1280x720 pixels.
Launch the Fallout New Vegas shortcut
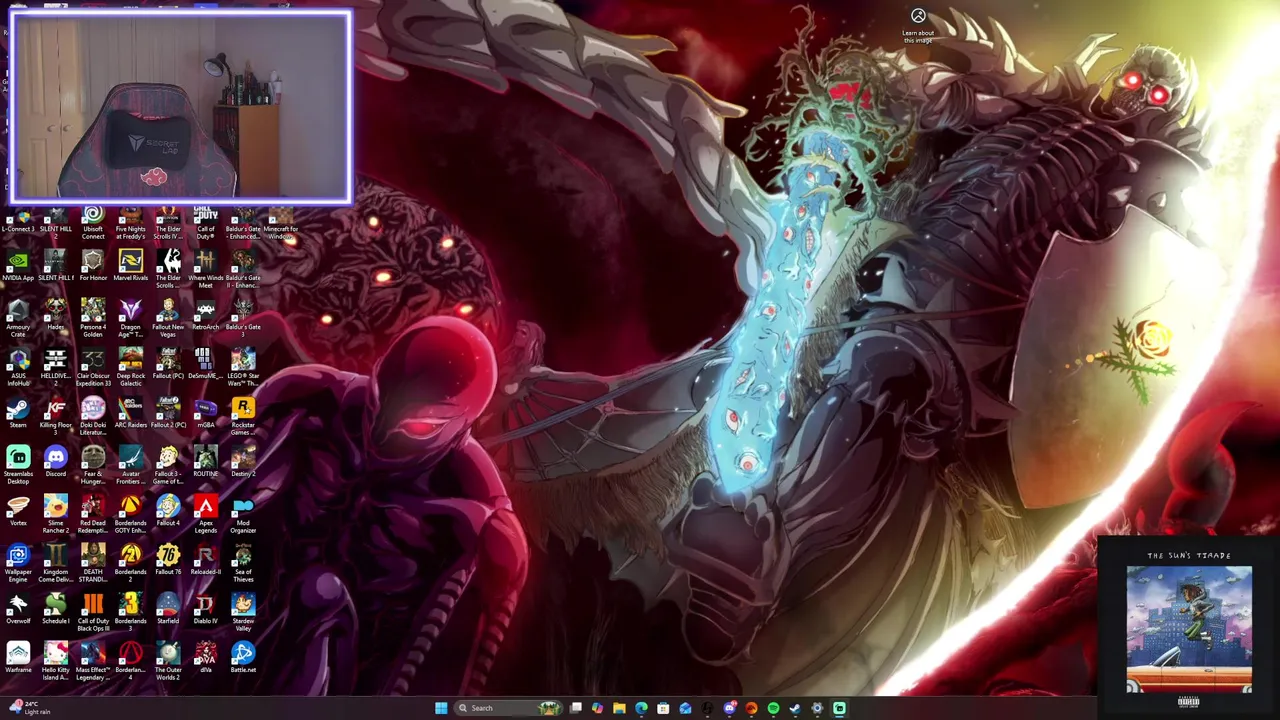pyautogui.click(x=168, y=320)
